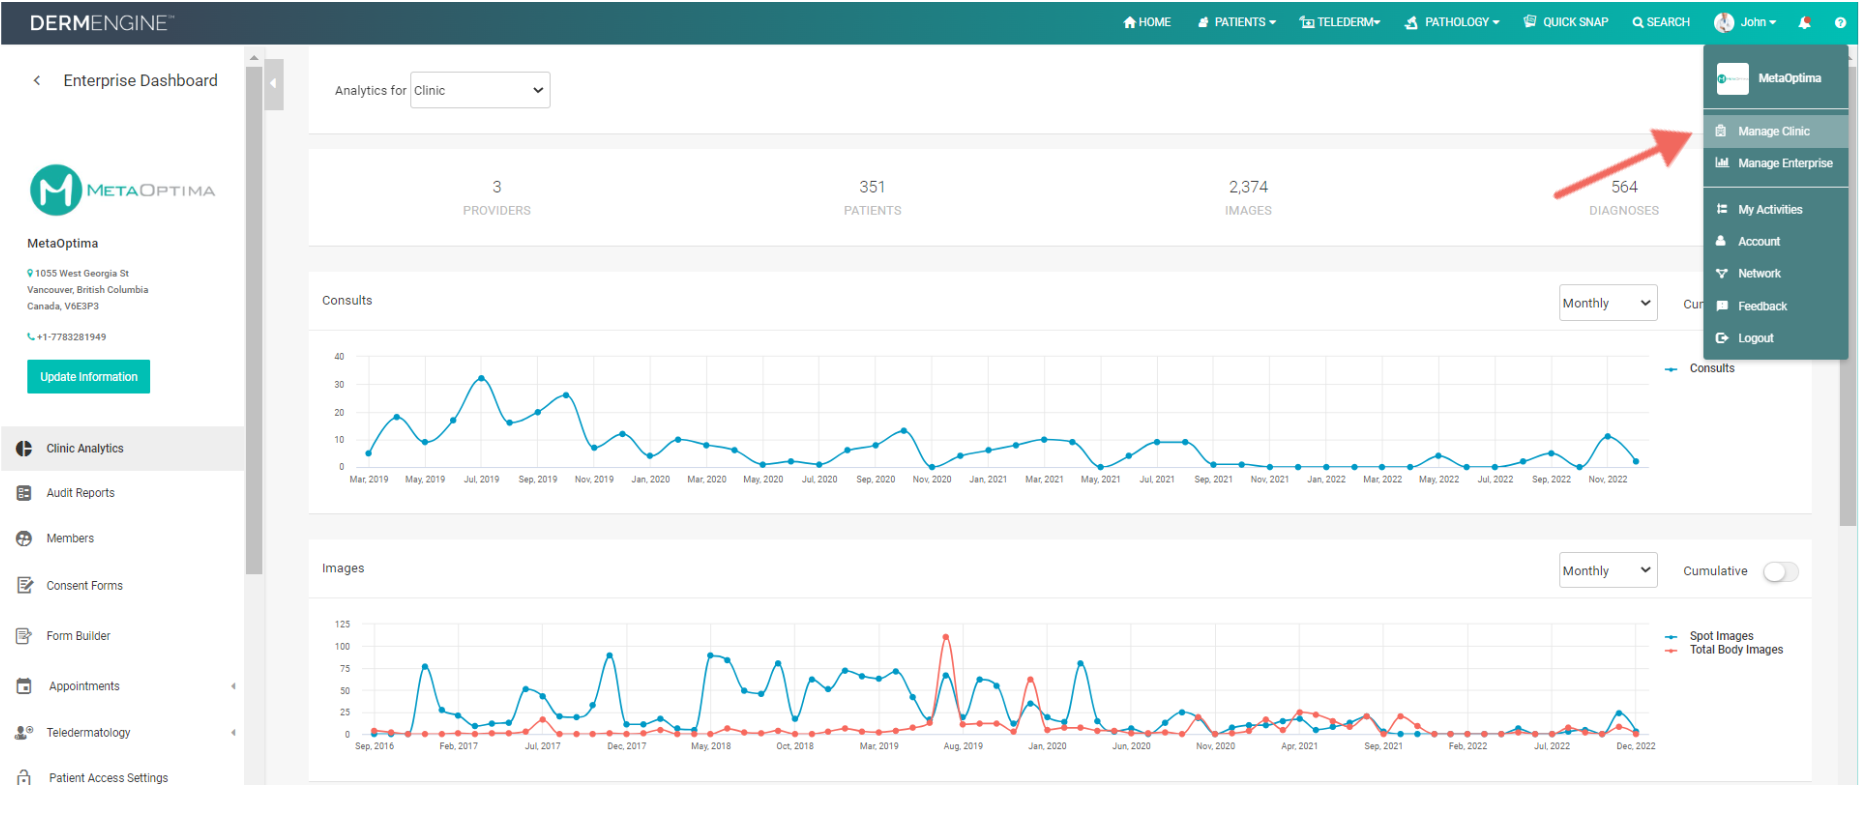The image size is (1860, 820).
Task: Select Manage Clinic from user menu
Action: [x=1773, y=131]
